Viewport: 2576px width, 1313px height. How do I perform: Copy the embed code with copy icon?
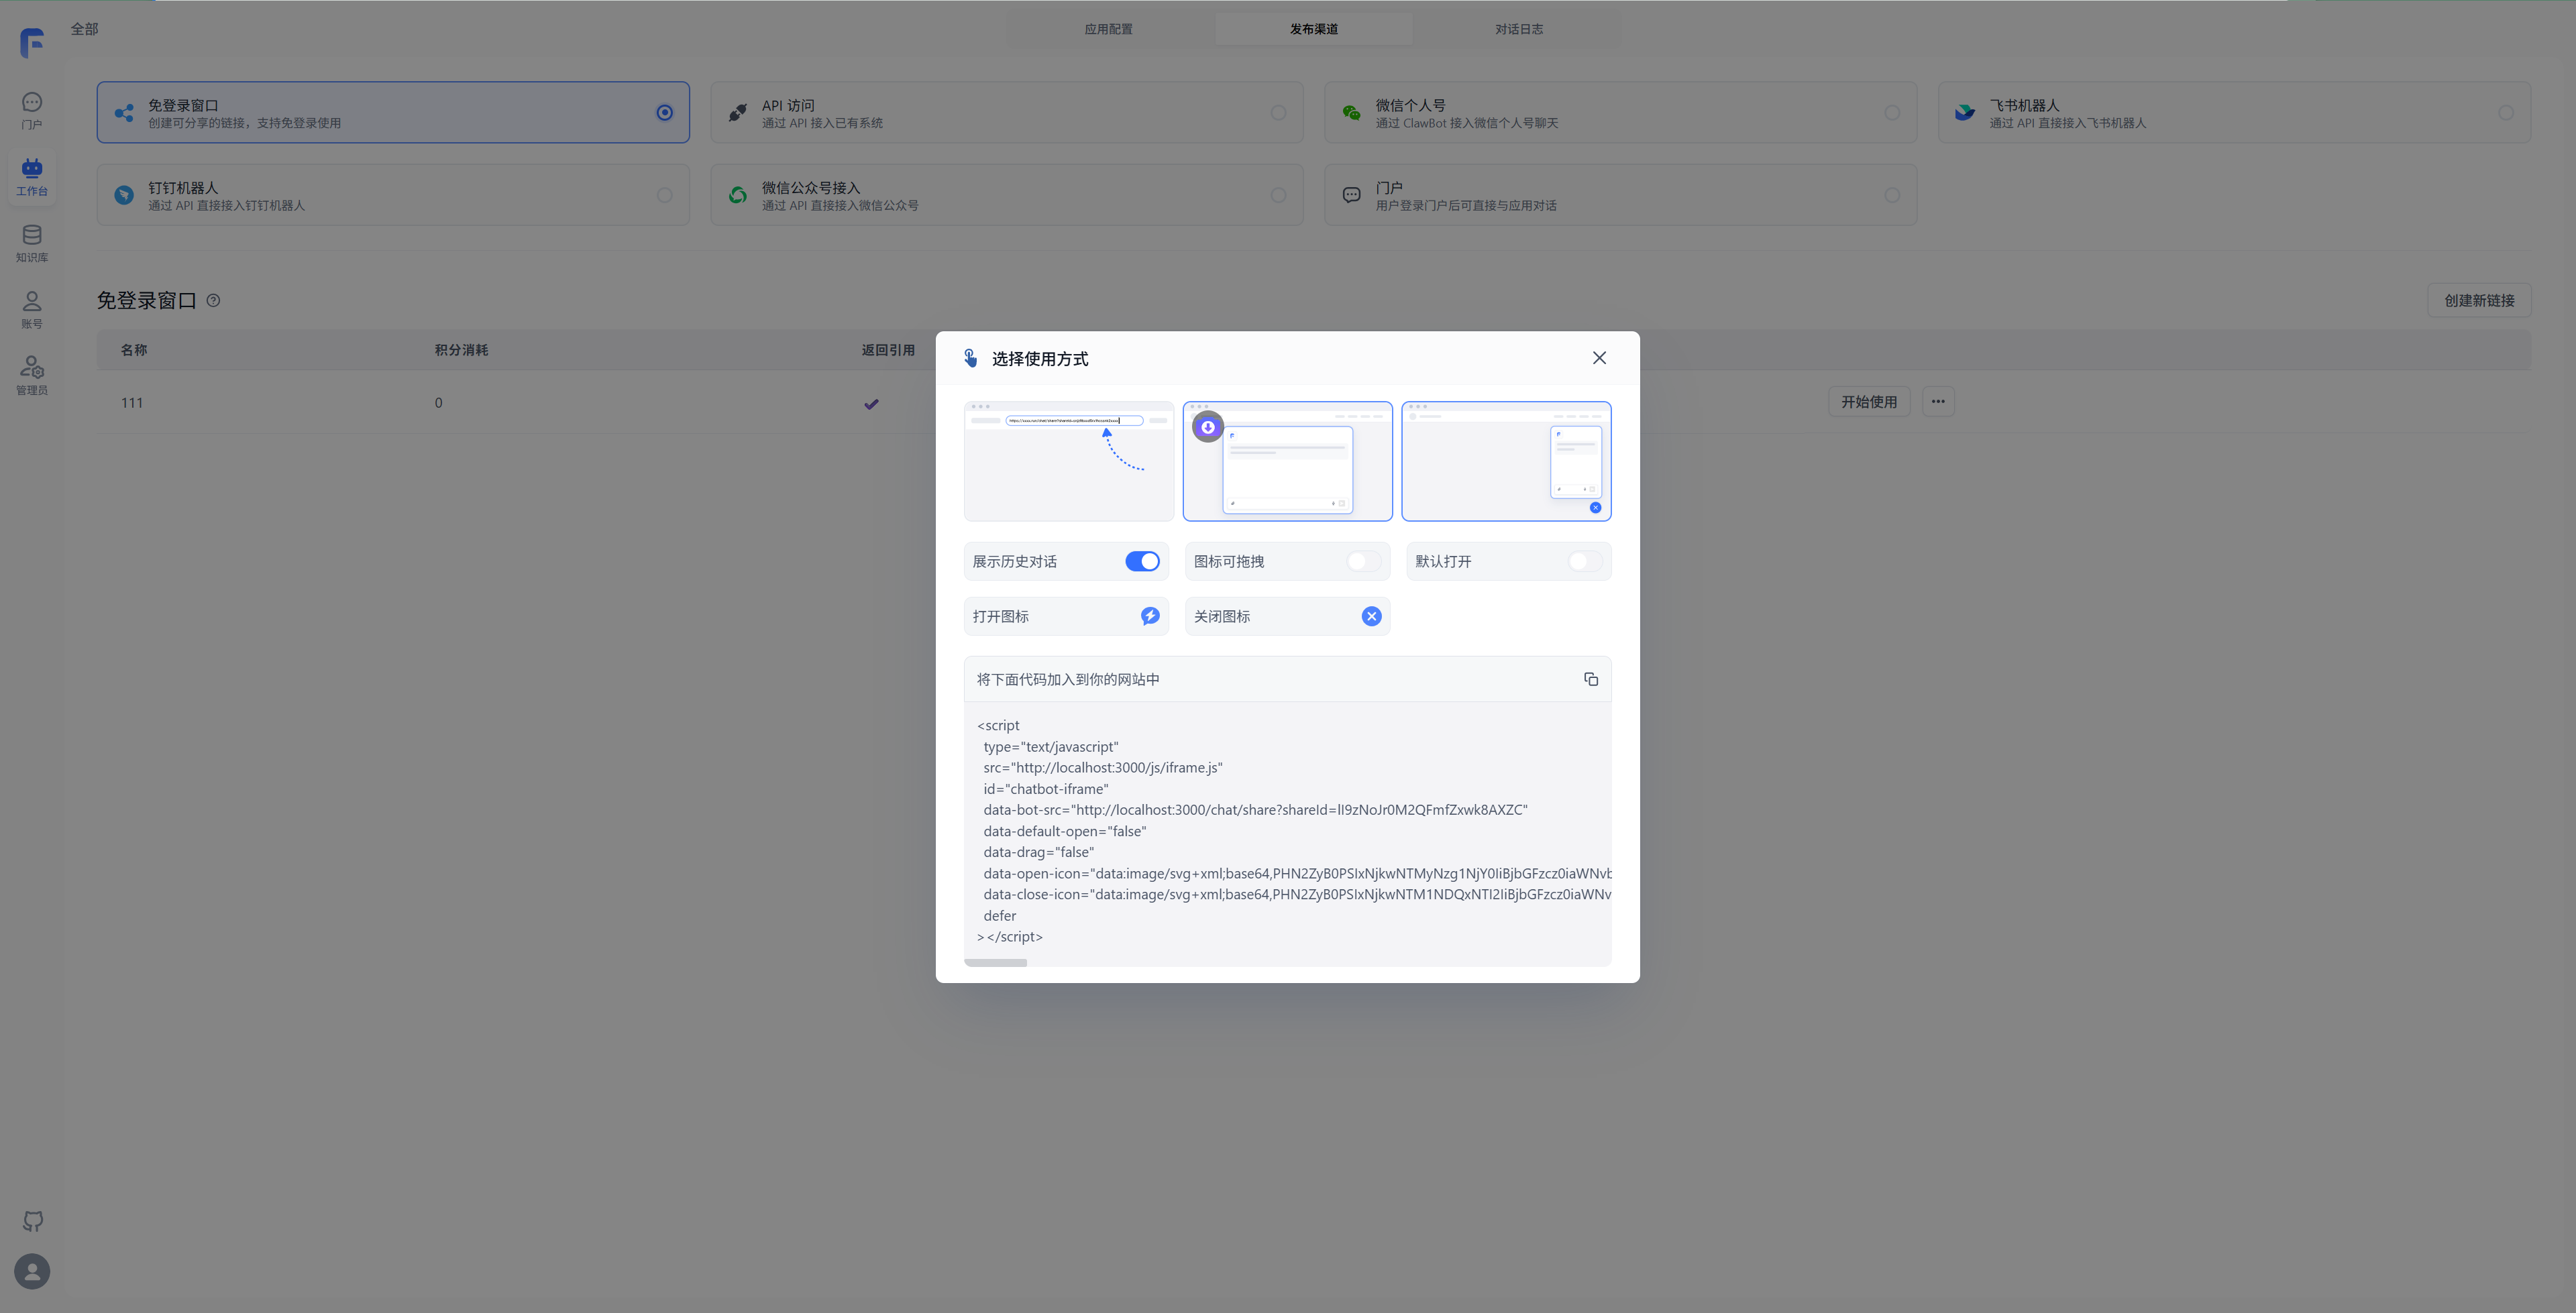(1590, 679)
